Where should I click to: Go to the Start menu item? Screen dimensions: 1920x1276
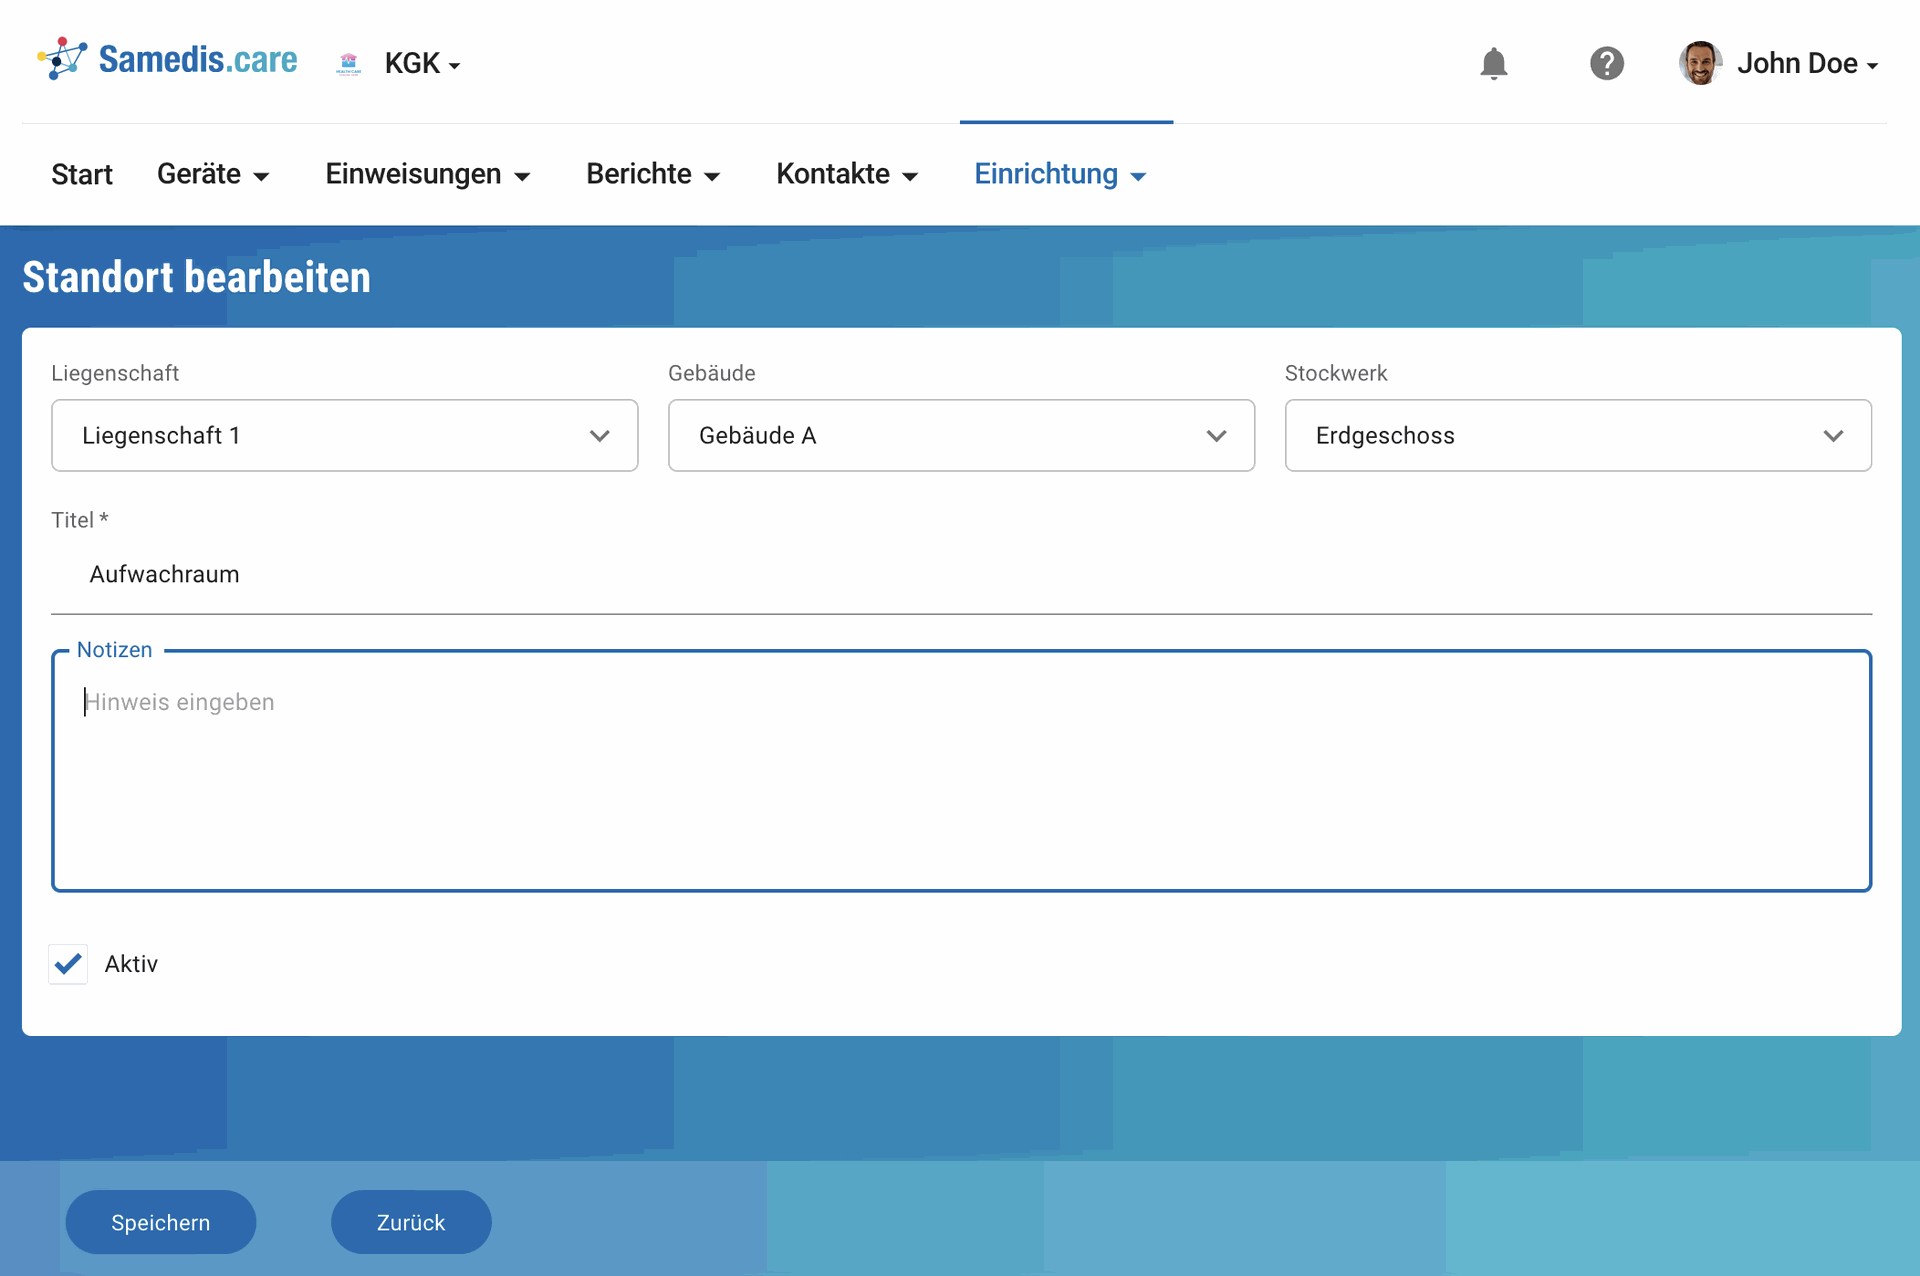(x=82, y=175)
